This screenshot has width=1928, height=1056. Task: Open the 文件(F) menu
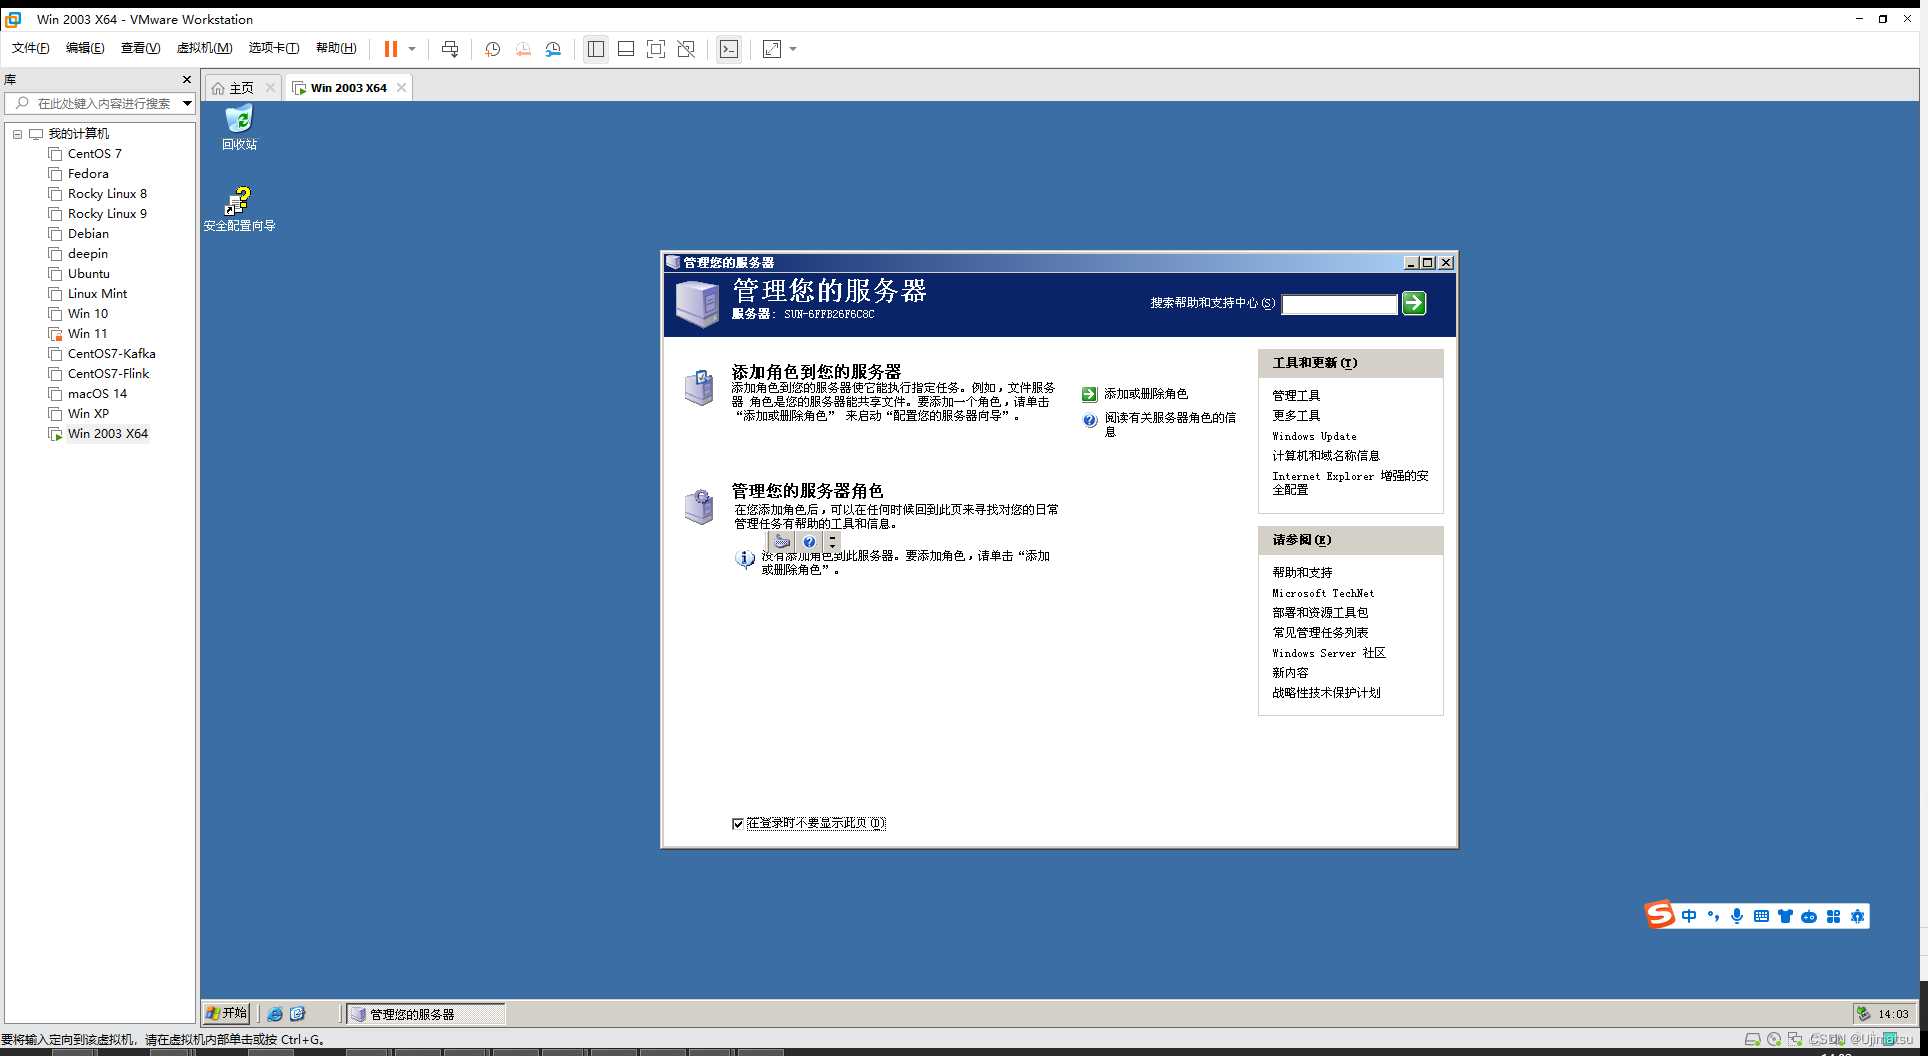30,48
